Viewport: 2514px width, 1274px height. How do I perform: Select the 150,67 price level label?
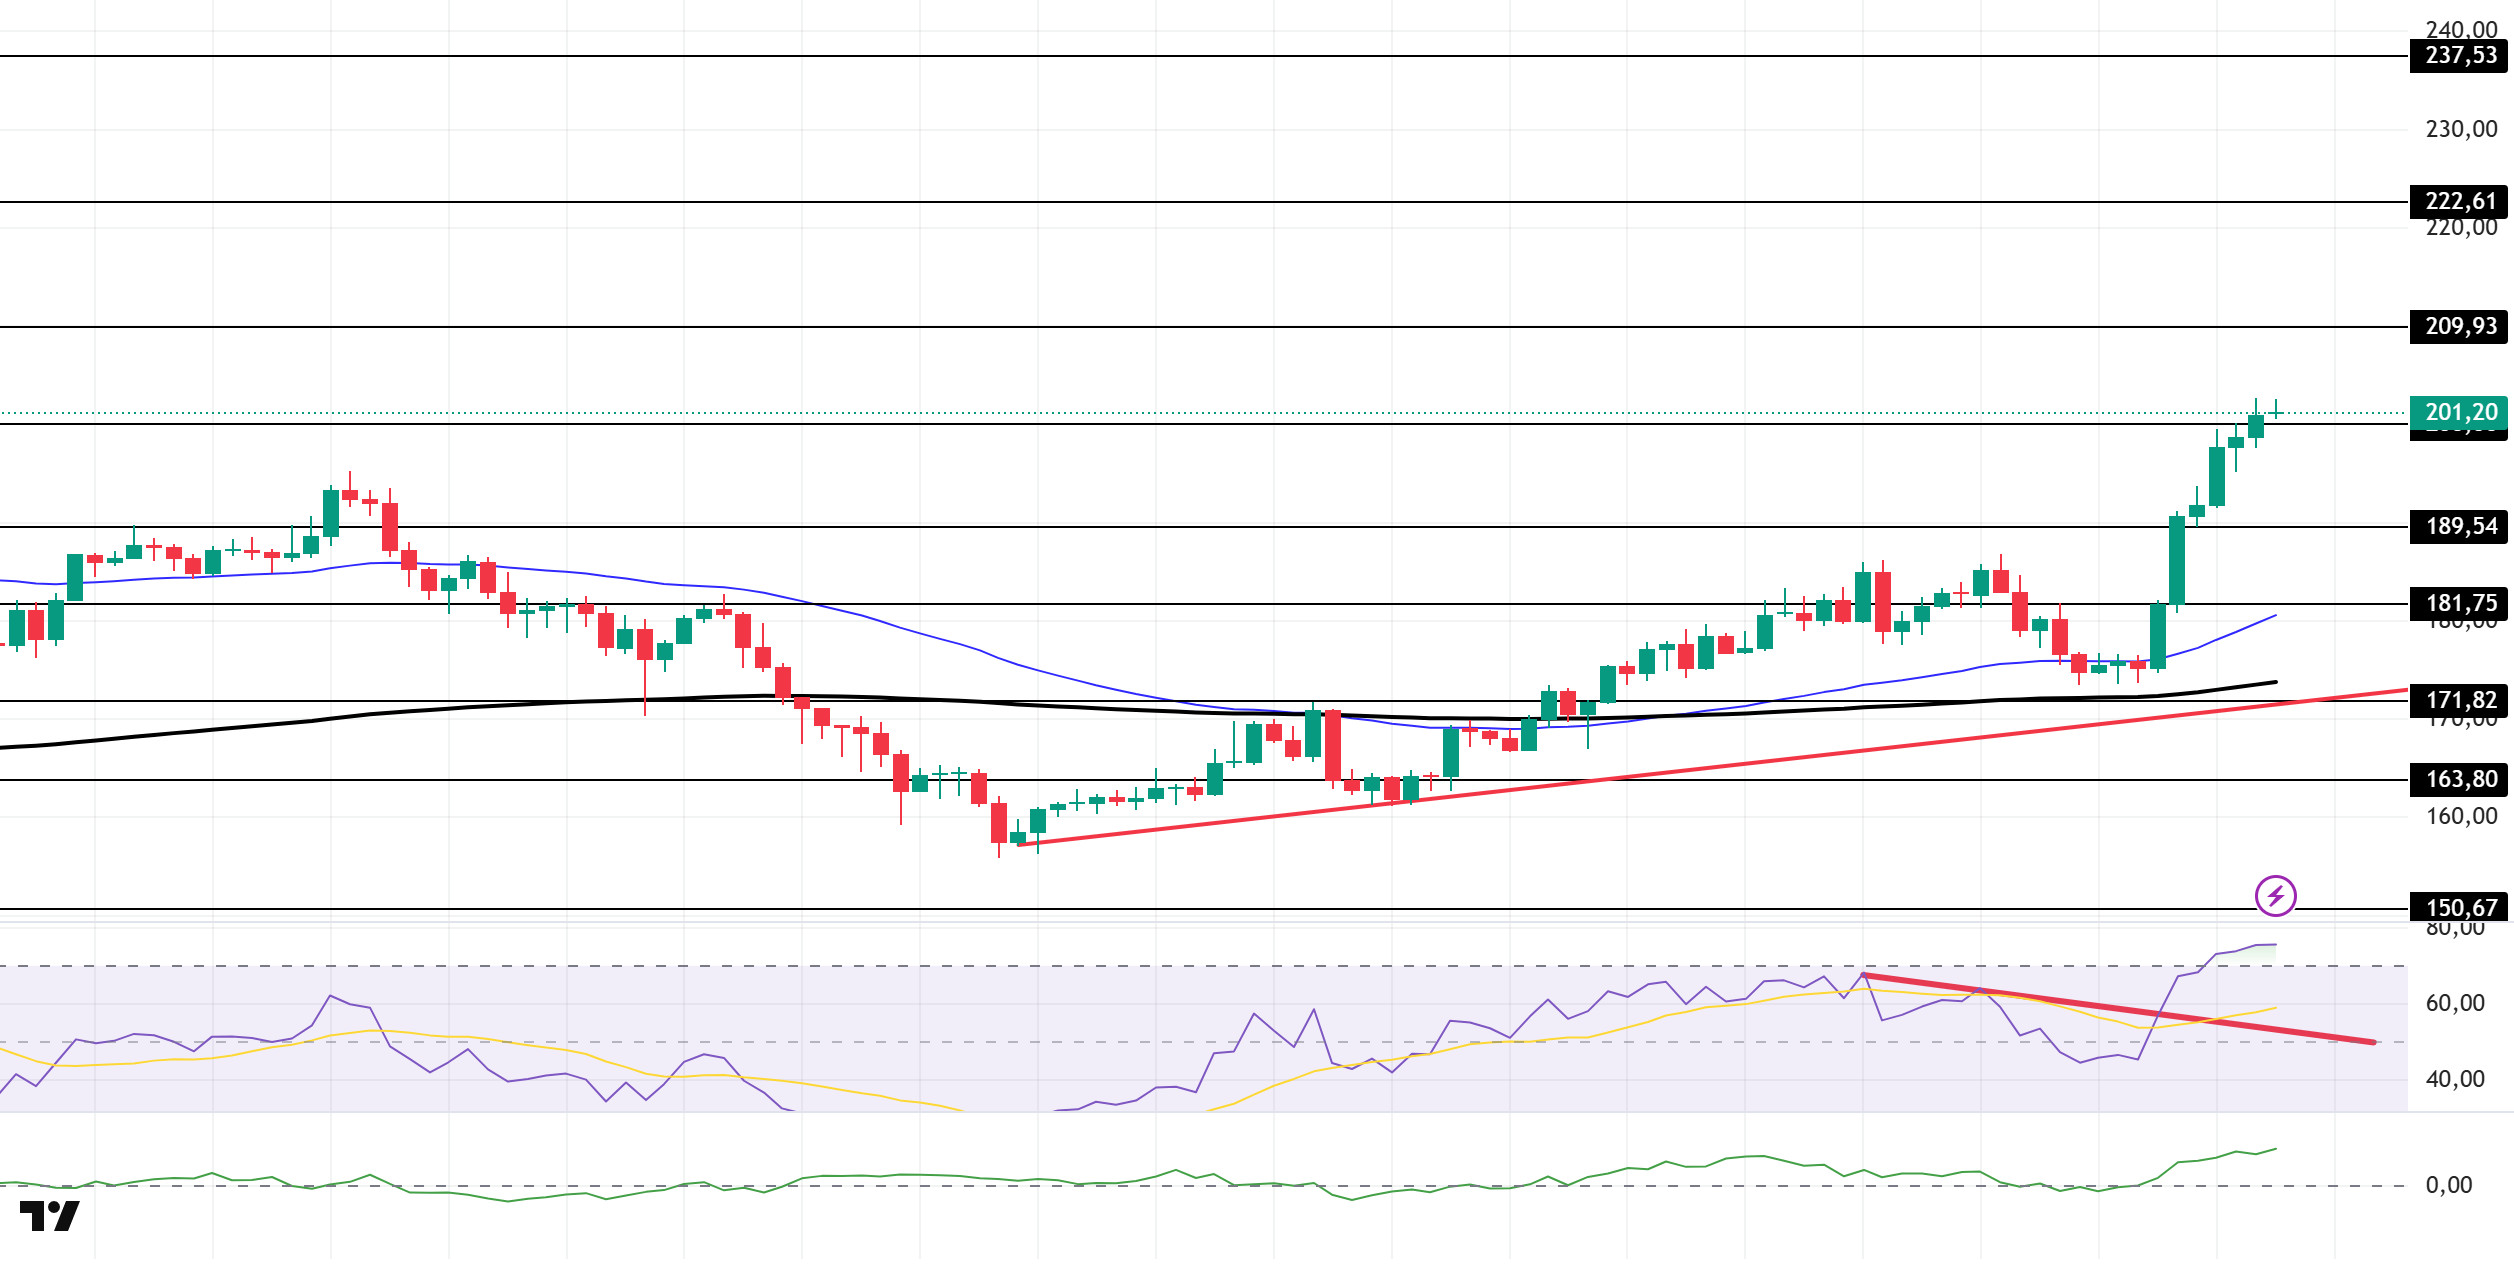(x=2459, y=908)
